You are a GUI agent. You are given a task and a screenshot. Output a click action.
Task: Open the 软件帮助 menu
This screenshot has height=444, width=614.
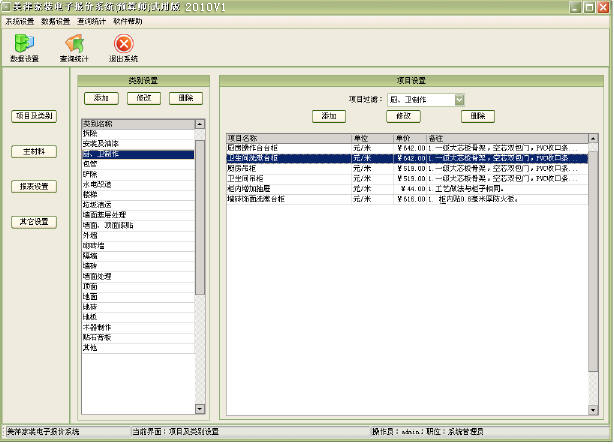127,20
